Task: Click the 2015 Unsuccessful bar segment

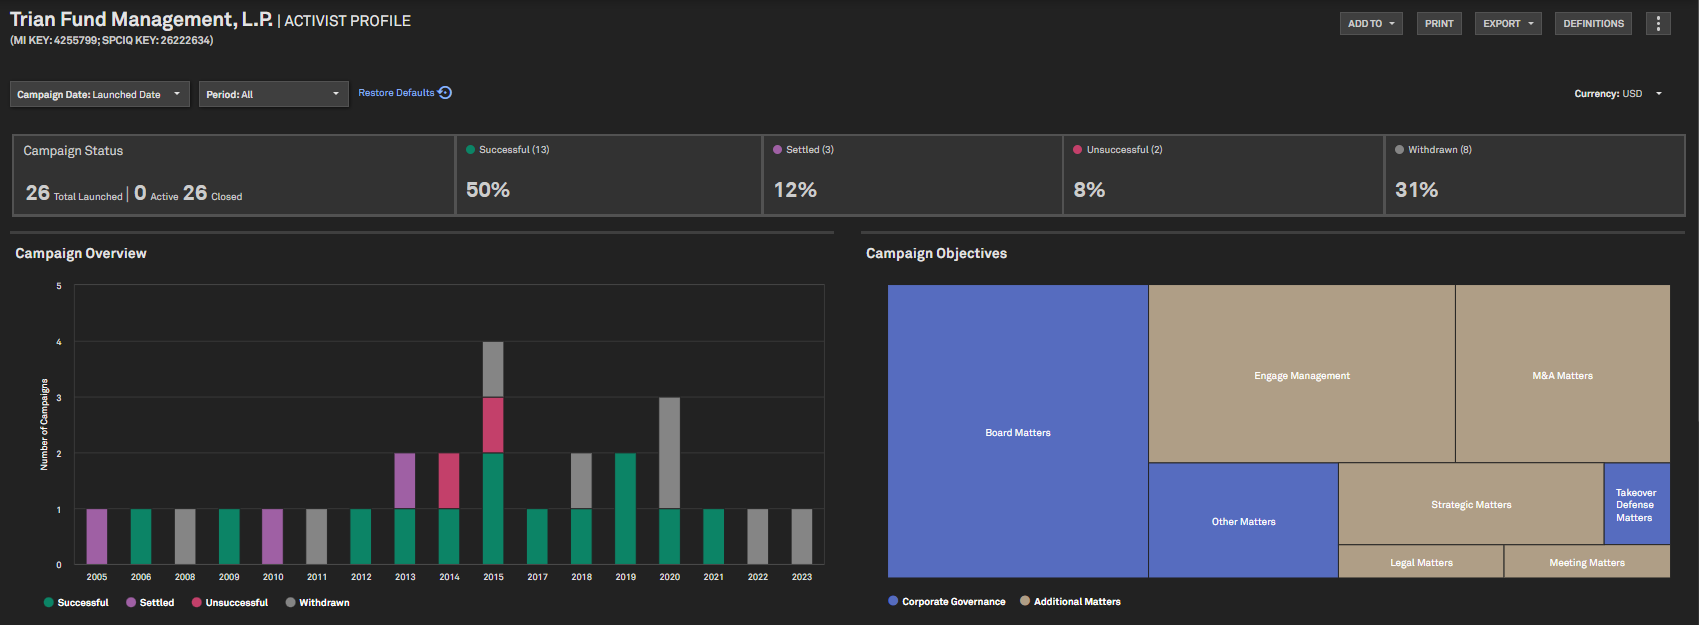Action: click(x=493, y=425)
